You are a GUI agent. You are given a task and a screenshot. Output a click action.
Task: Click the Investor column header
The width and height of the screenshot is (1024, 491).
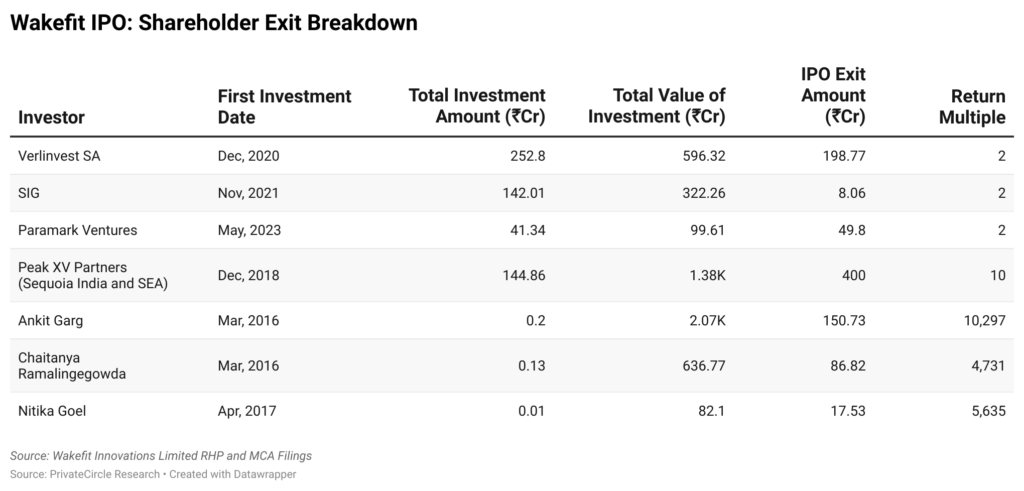(52, 117)
